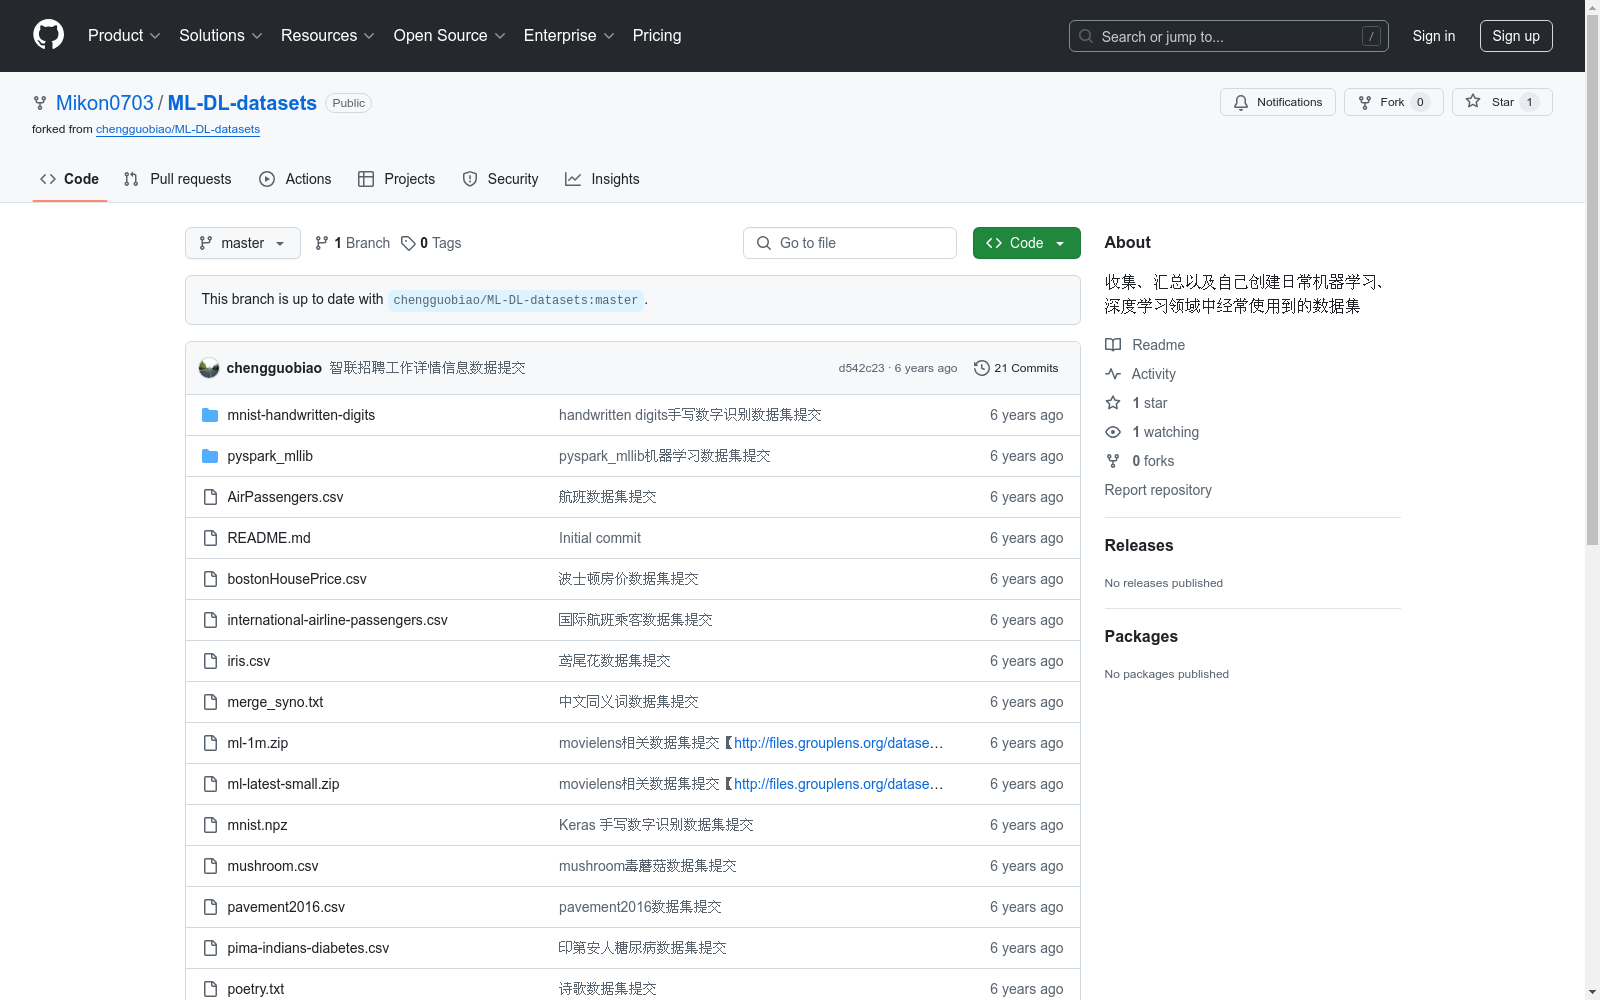
Task: Click chengguobiao's avatar in commit header
Action: (209, 368)
